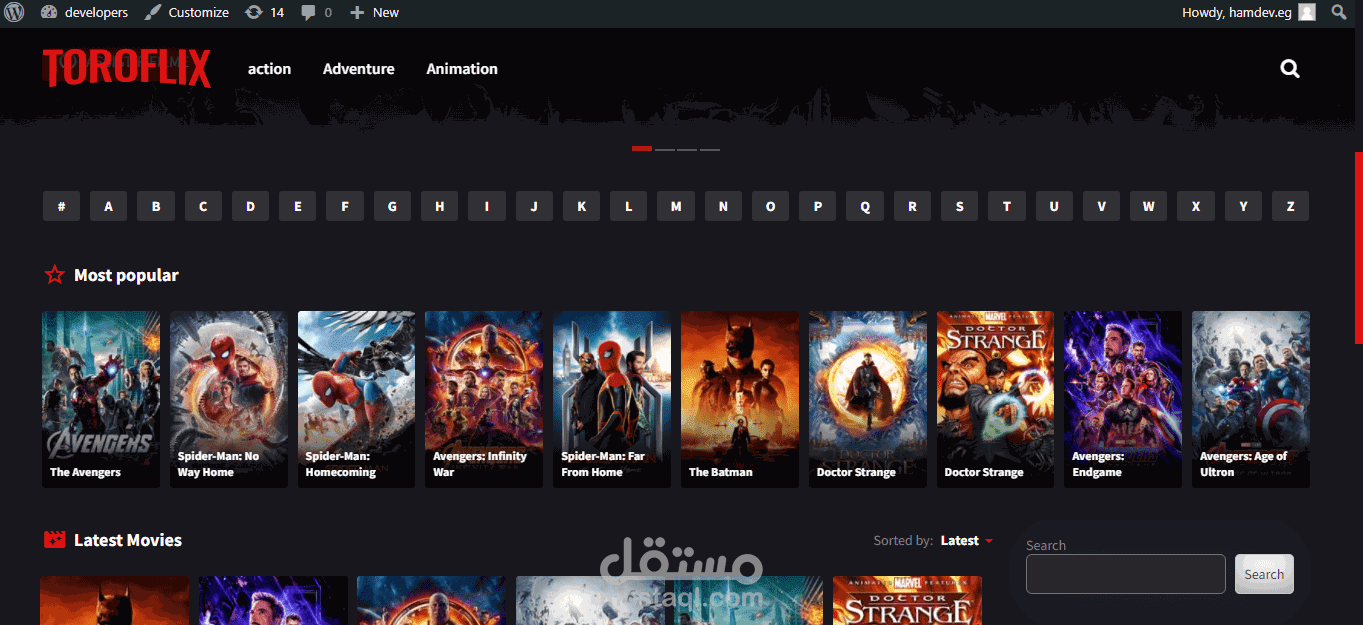Click the page vertical scrollbar
The image size is (1363, 625).
1358,248
